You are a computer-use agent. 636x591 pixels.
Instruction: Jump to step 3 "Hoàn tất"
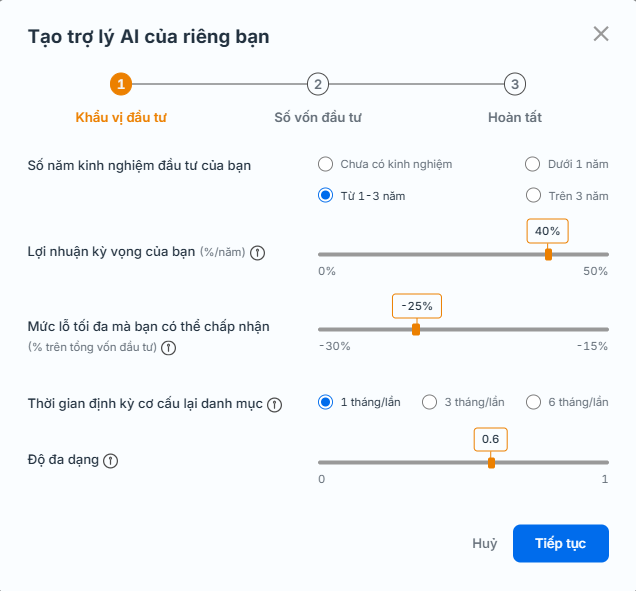(x=514, y=84)
